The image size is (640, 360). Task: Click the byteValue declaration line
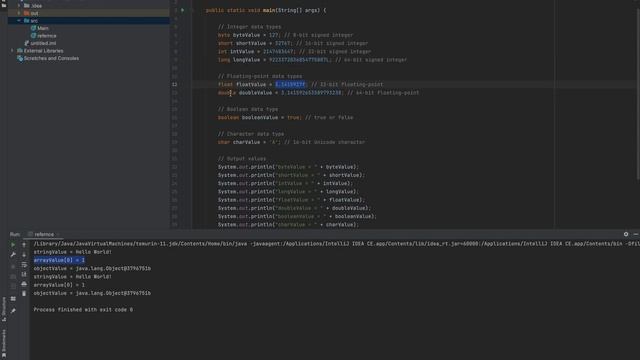click(x=285, y=35)
